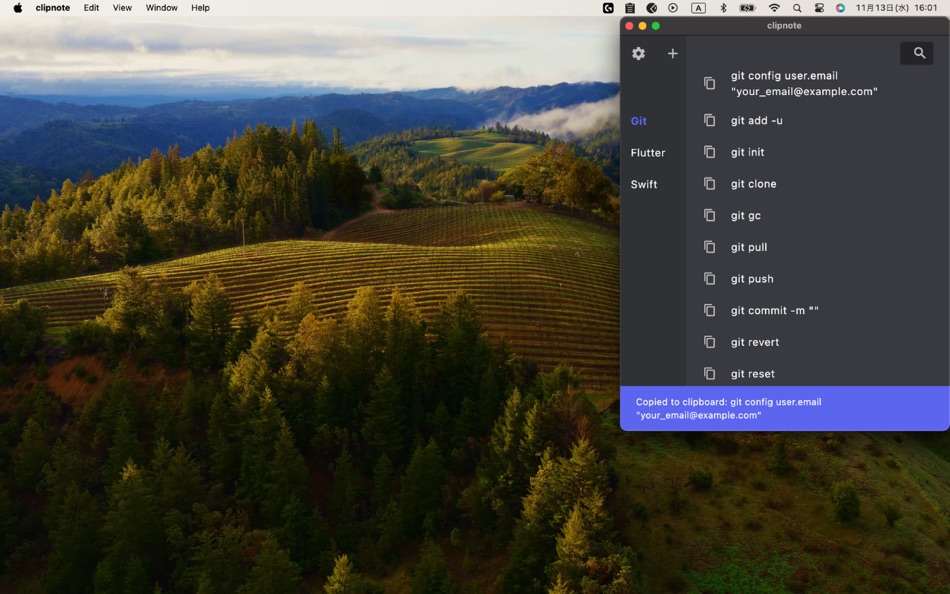Open the Edit menu
Viewport: 950px width, 594px height.
(91, 7)
